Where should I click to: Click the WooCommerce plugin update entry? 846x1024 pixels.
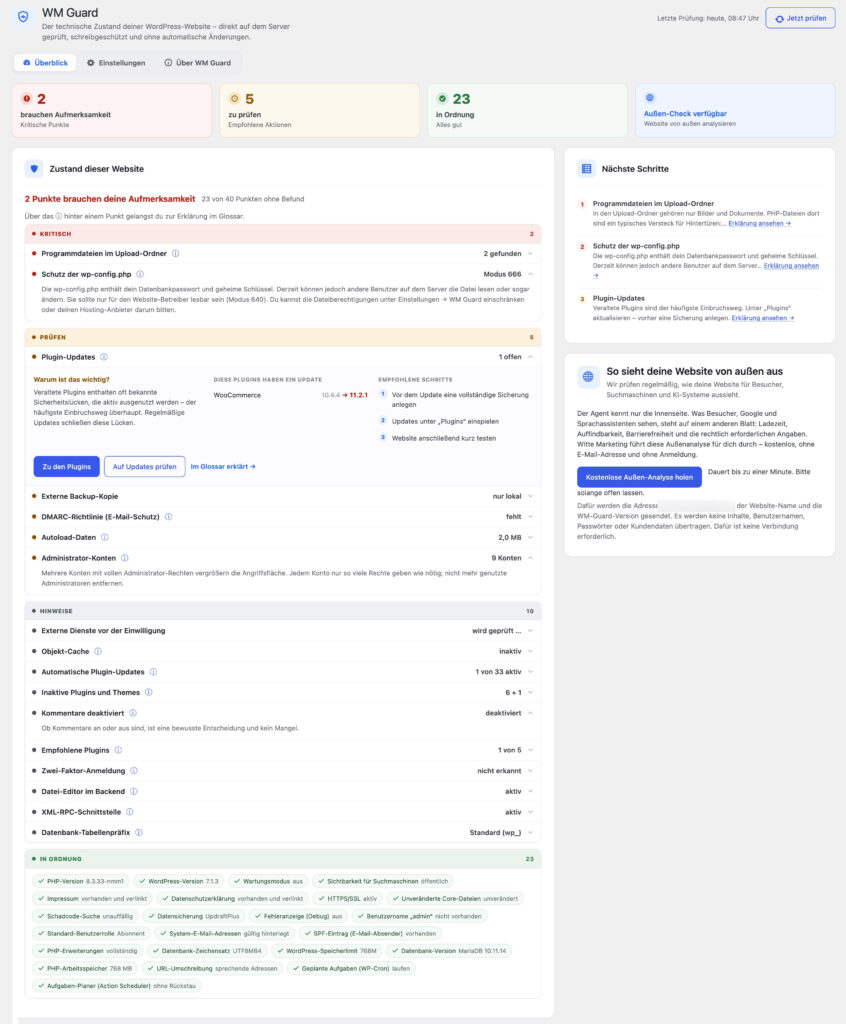click(290, 395)
